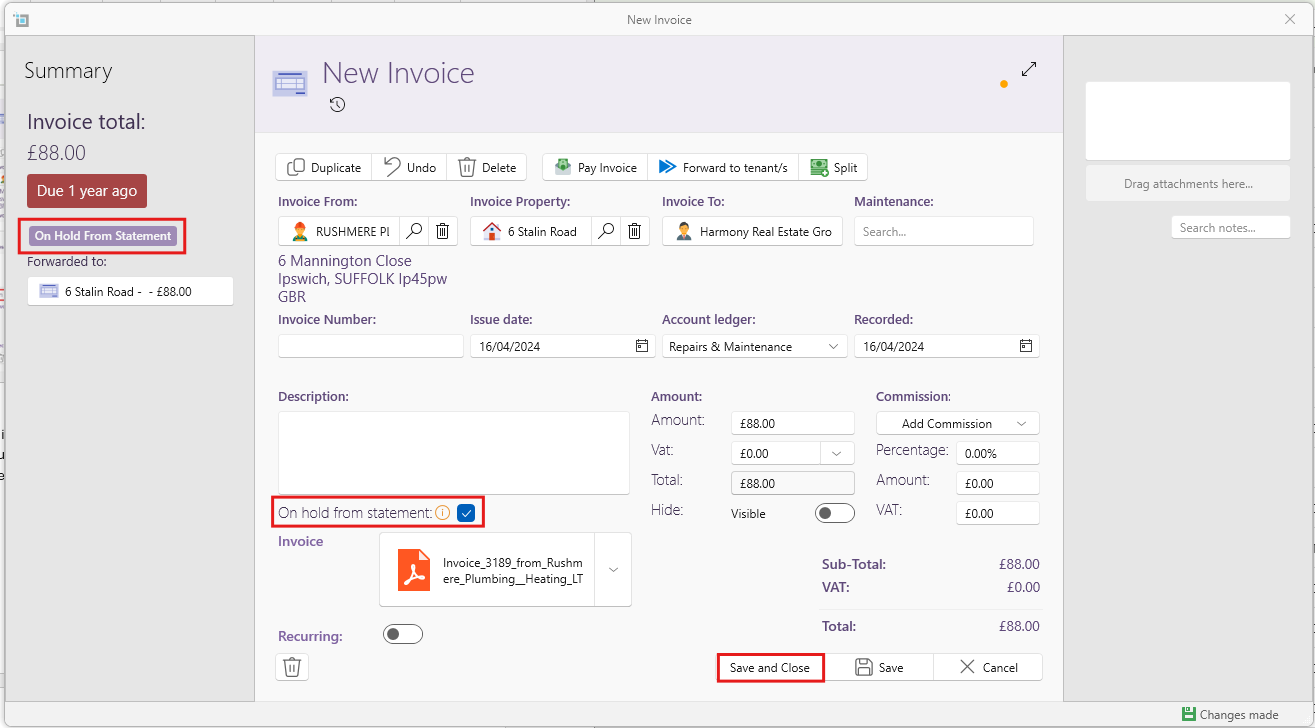Click the history clock icon under title
This screenshot has height=728, width=1315.
coord(337,104)
